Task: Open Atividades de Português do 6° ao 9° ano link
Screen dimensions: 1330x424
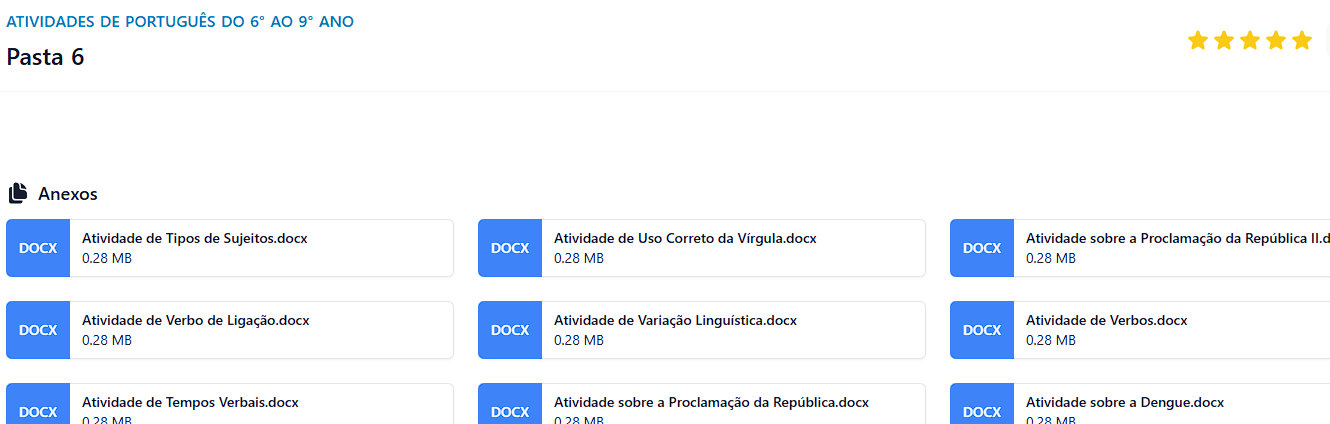Action: (x=180, y=21)
